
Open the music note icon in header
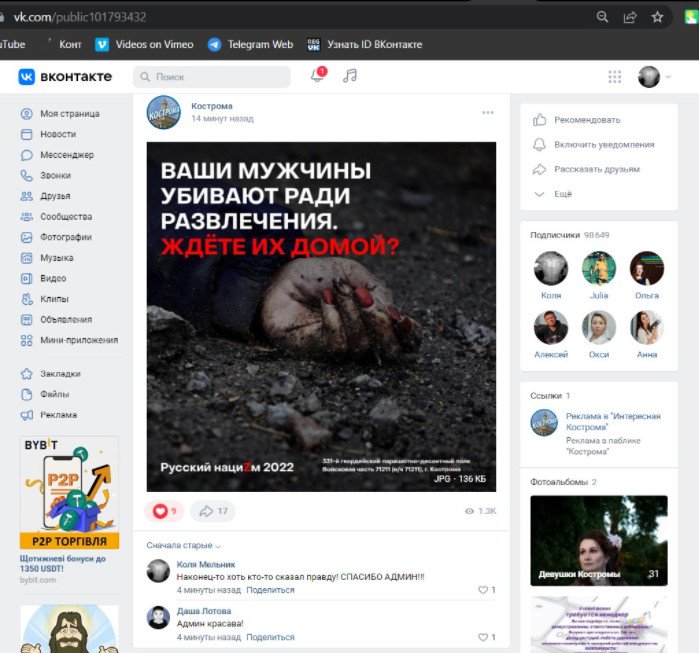point(349,76)
